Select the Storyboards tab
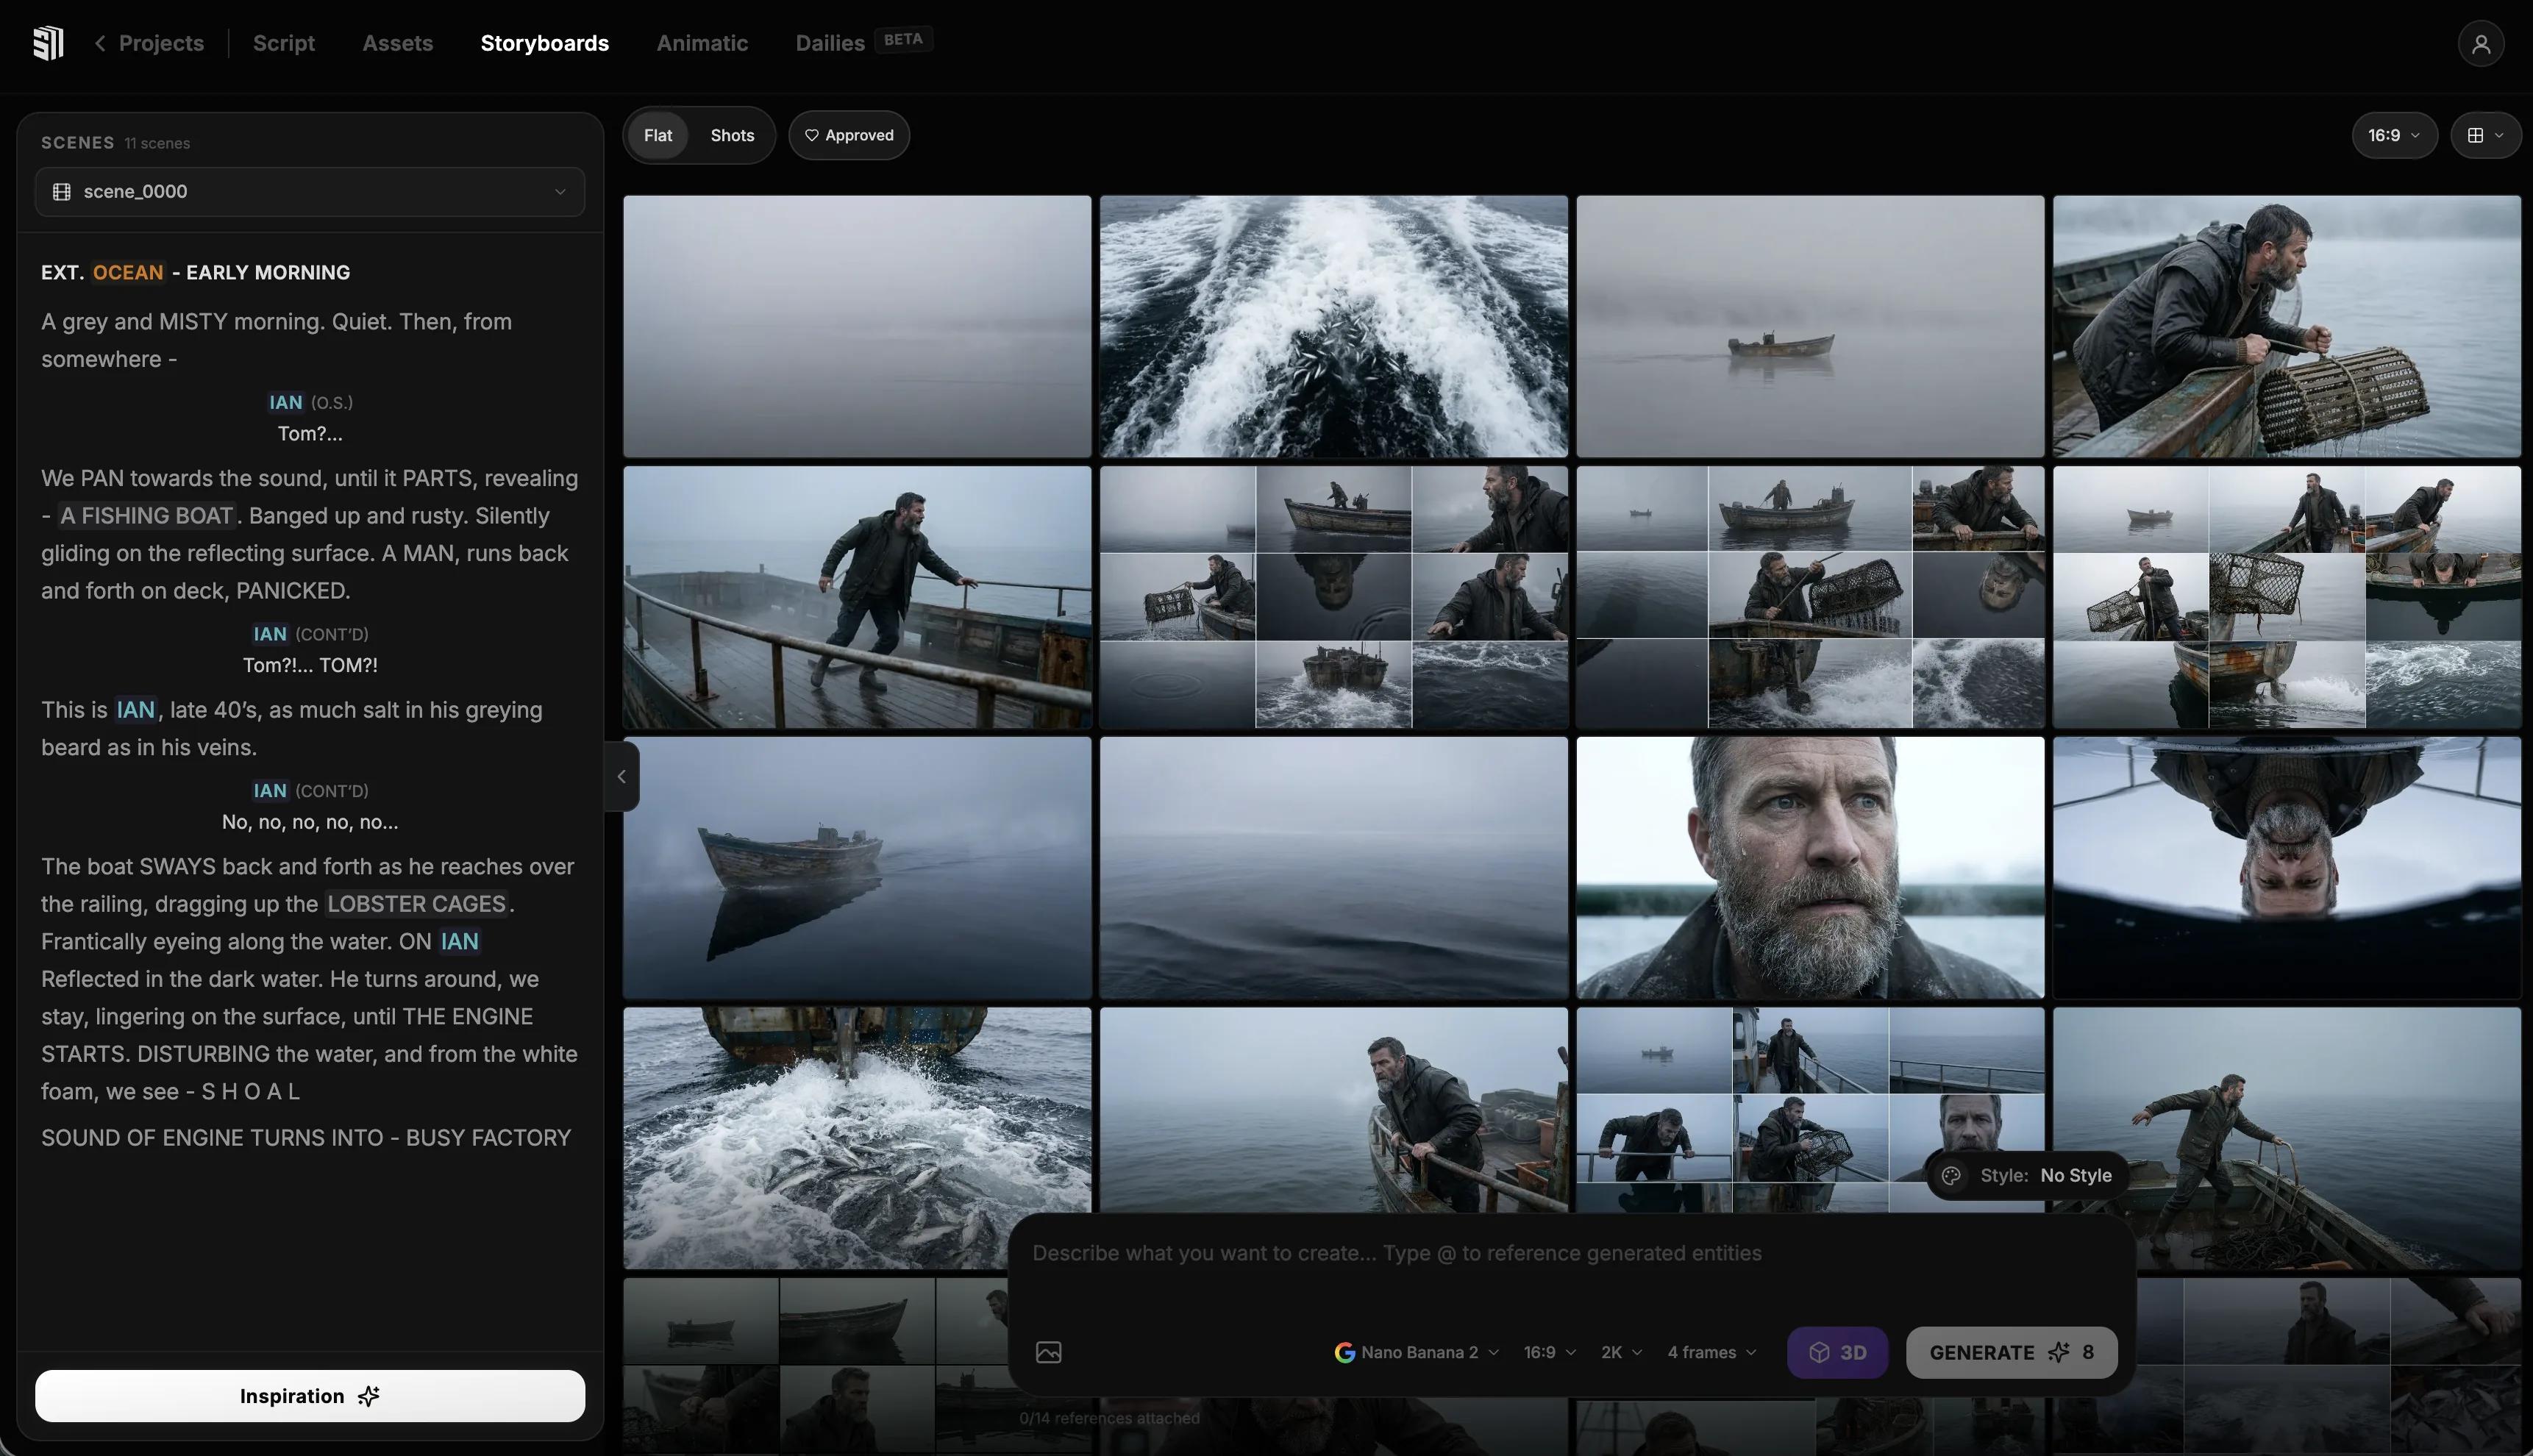The image size is (2533, 1456). tap(544, 43)
